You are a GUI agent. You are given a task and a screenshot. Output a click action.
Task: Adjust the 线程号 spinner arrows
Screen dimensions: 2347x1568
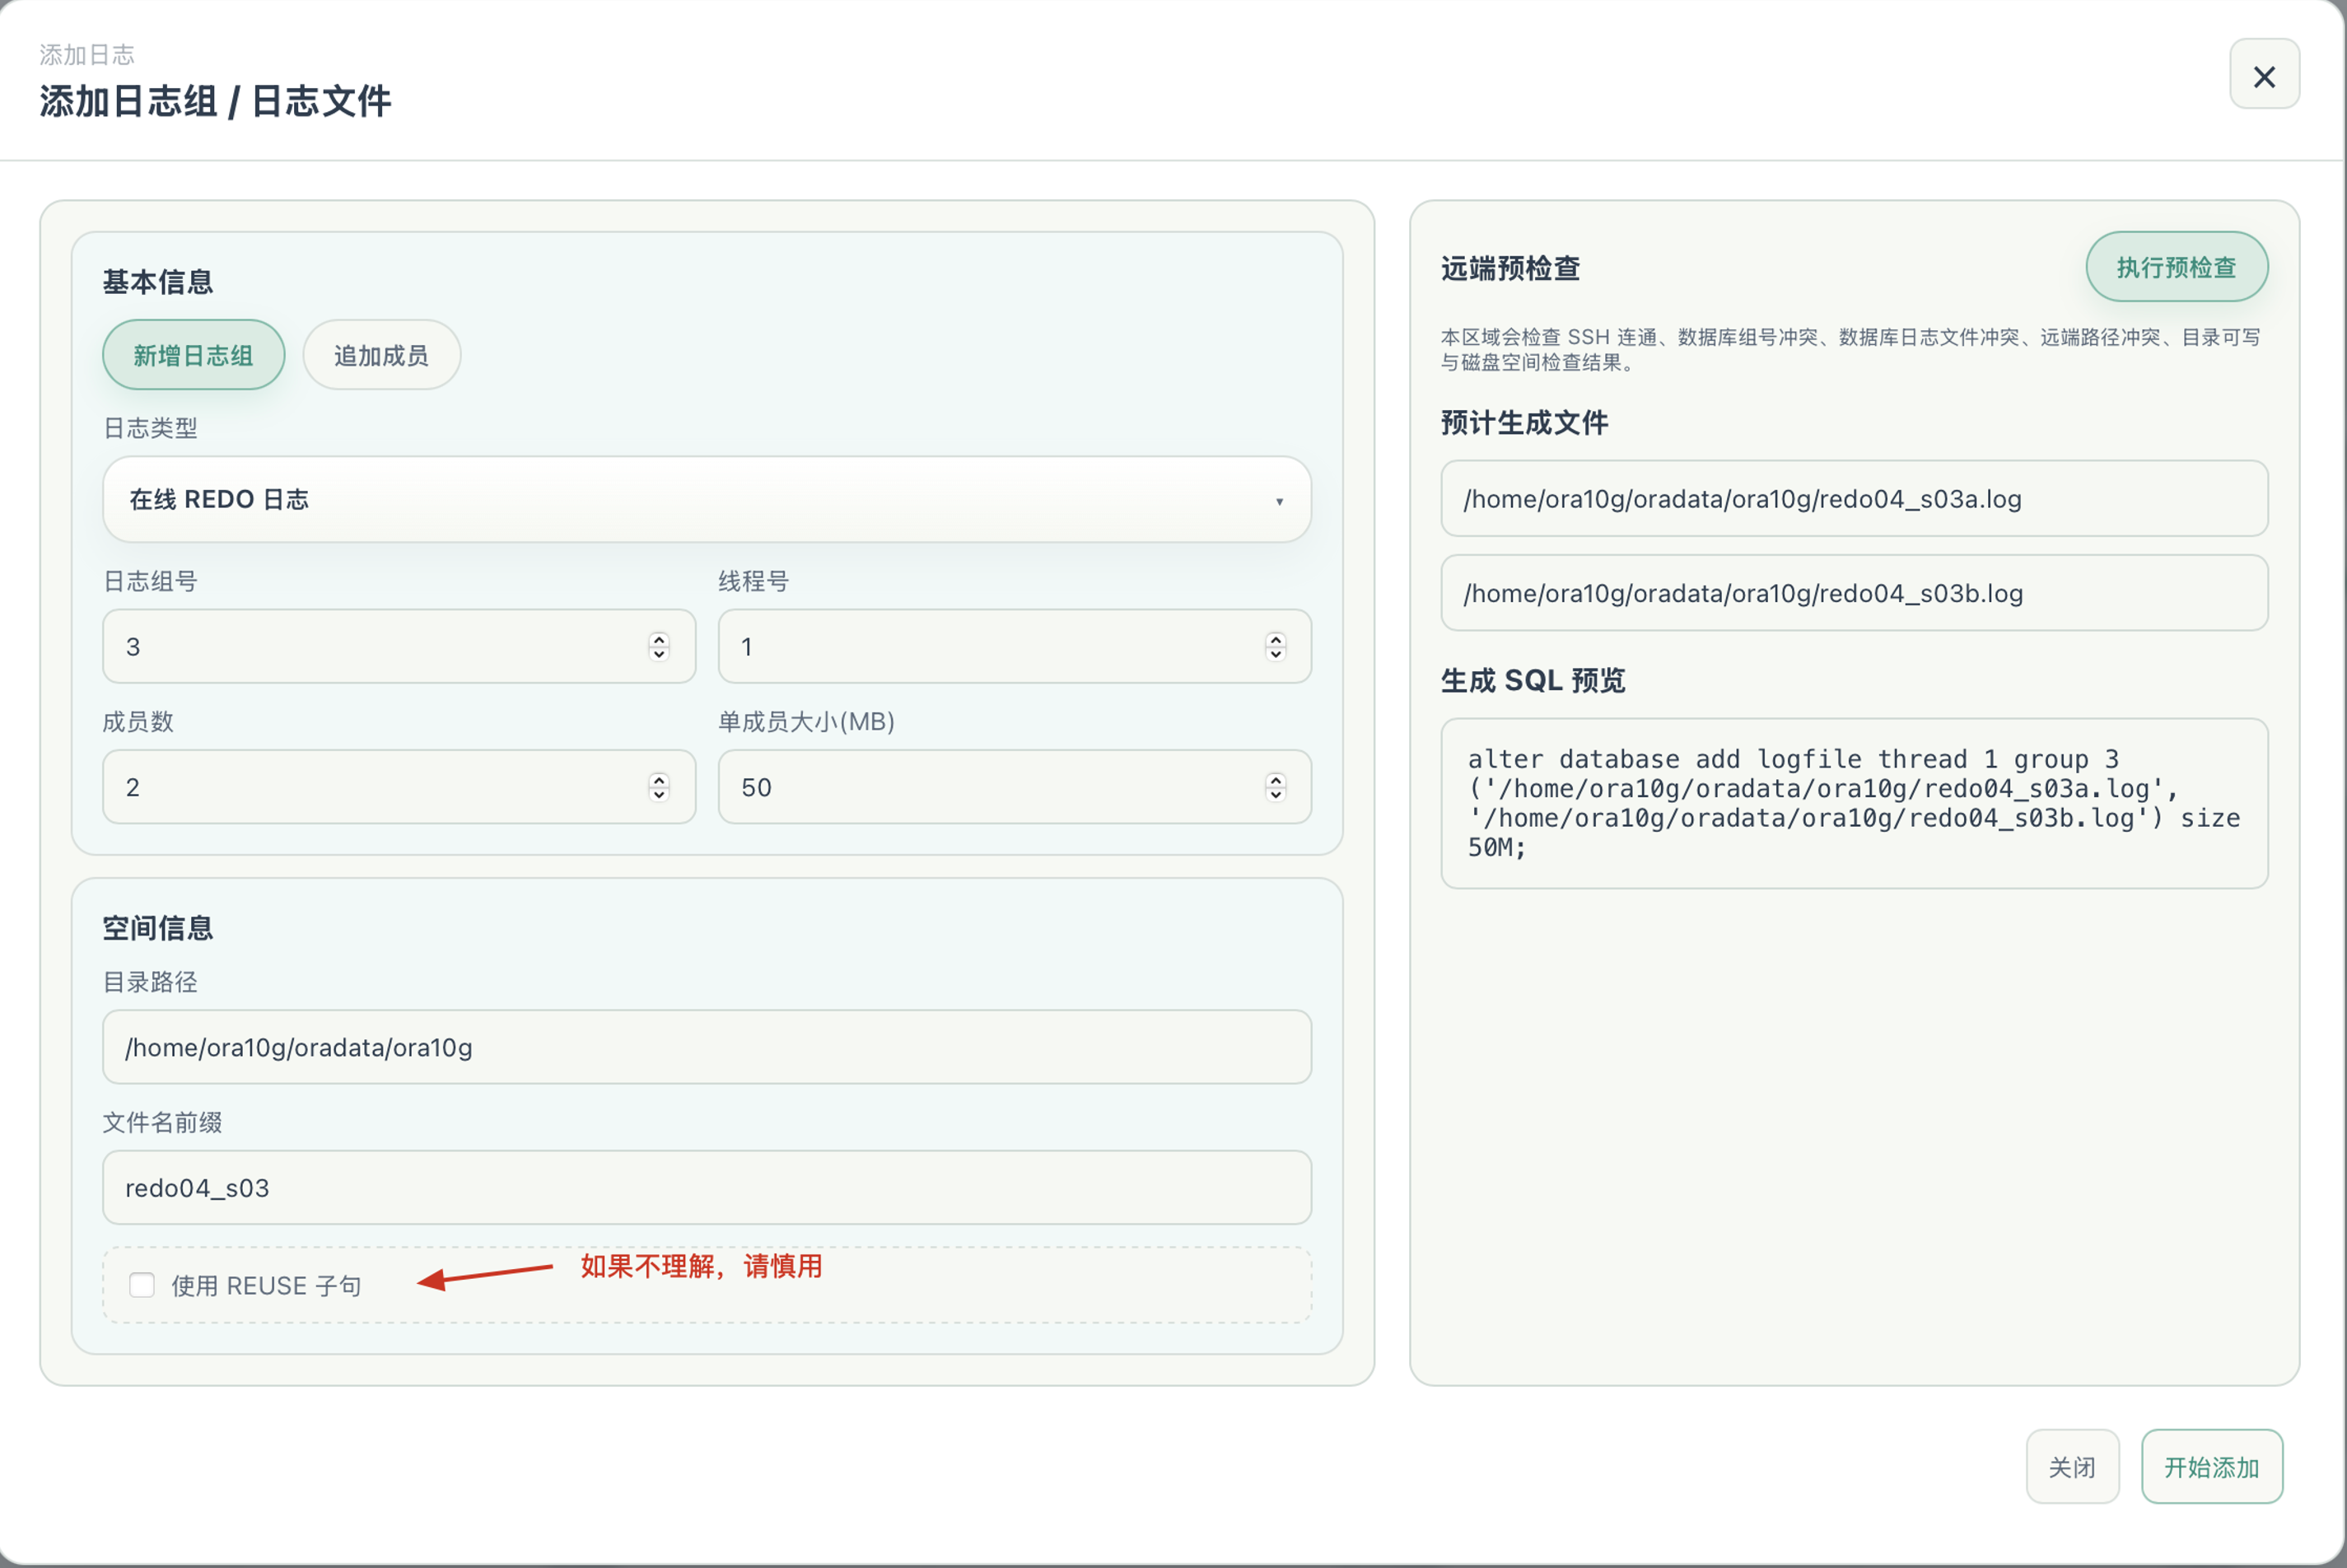pos(1275,646)
